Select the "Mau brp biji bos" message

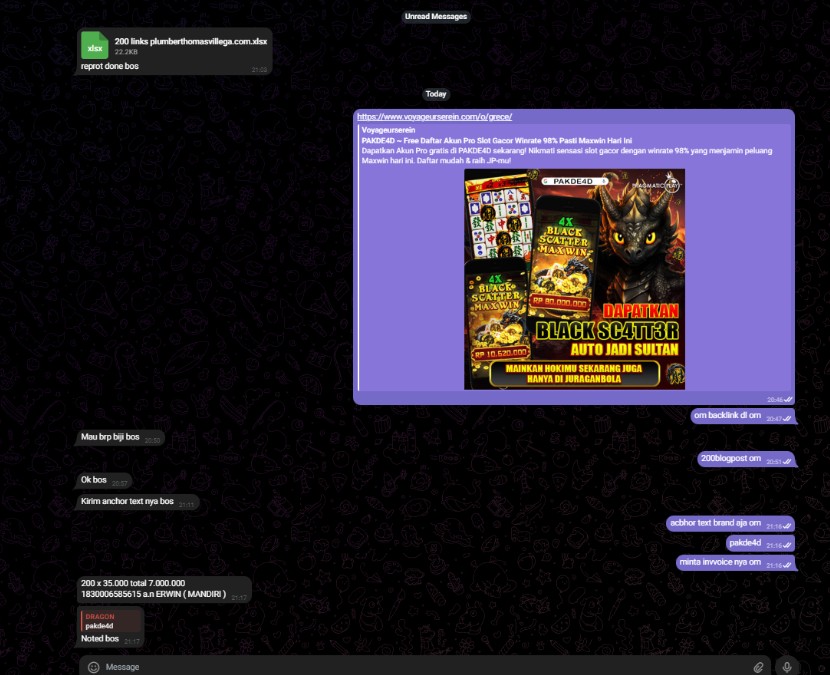click(x=110, y=437)
